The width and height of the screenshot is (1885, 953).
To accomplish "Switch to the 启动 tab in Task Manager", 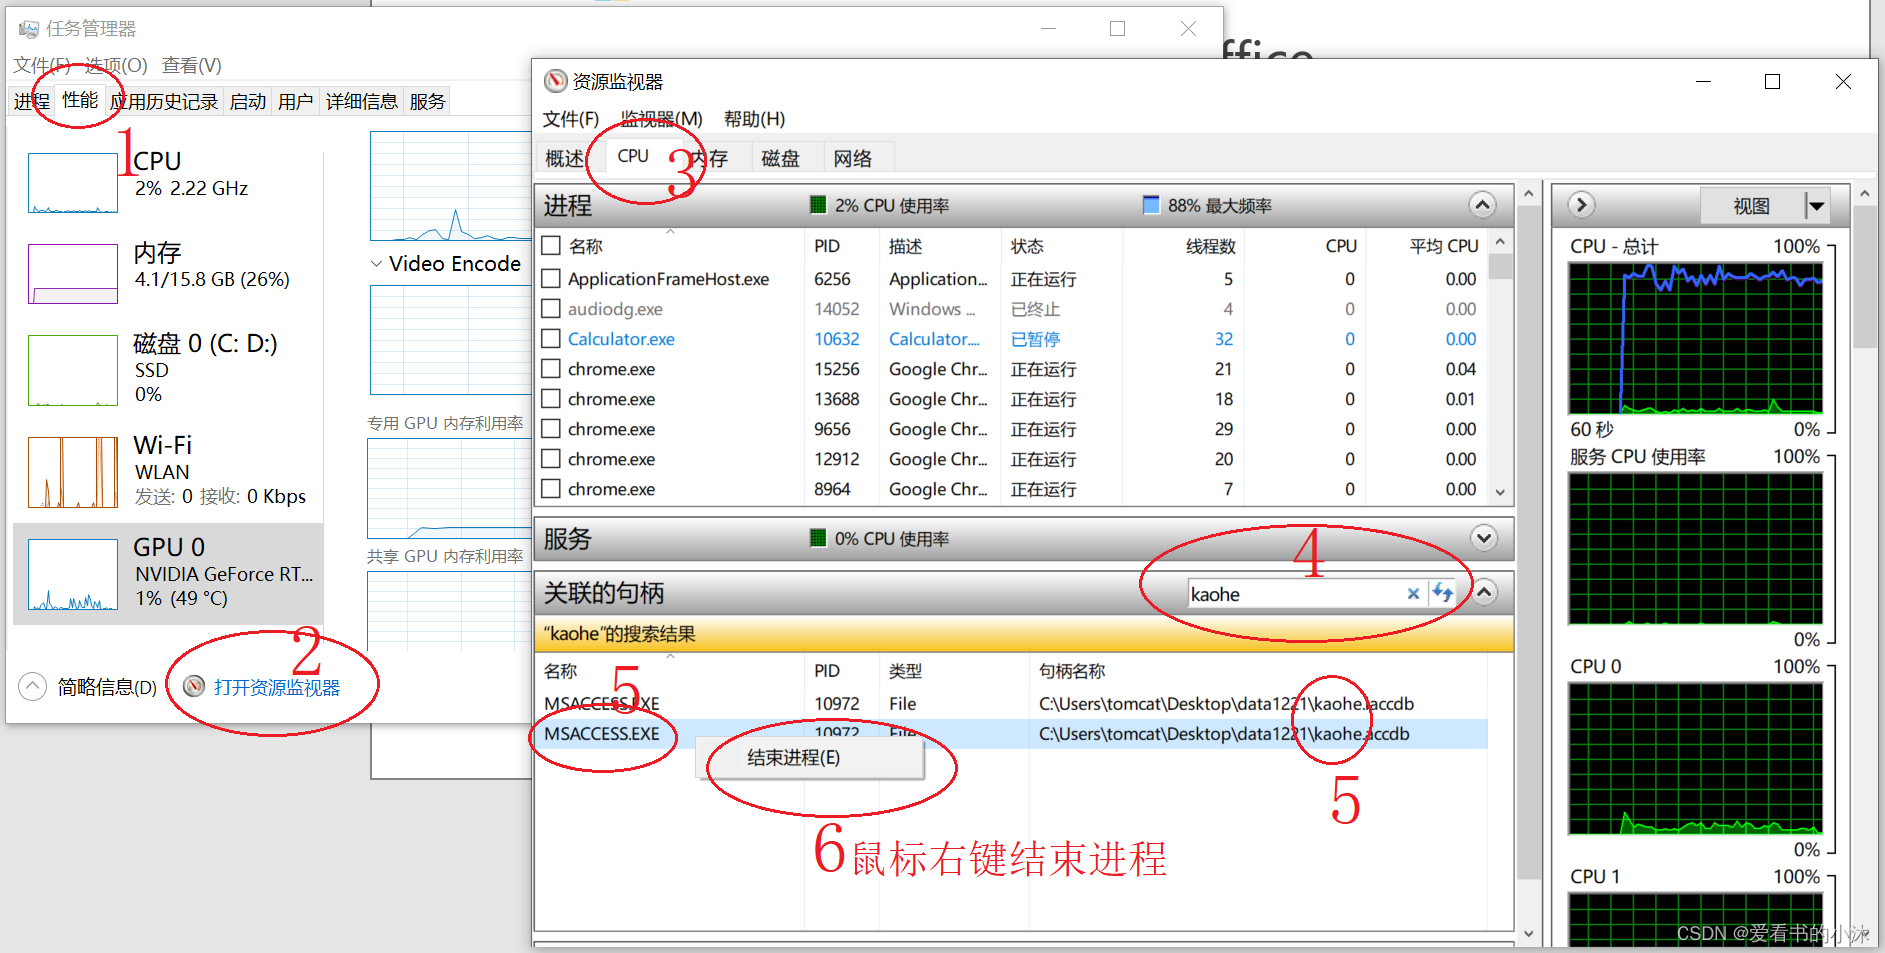I will 248,101.
